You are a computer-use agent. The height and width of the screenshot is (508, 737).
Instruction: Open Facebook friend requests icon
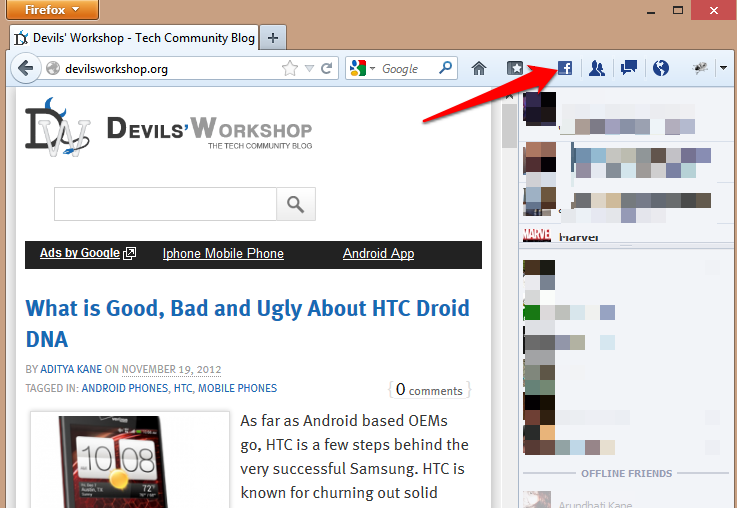click(597, 69)
